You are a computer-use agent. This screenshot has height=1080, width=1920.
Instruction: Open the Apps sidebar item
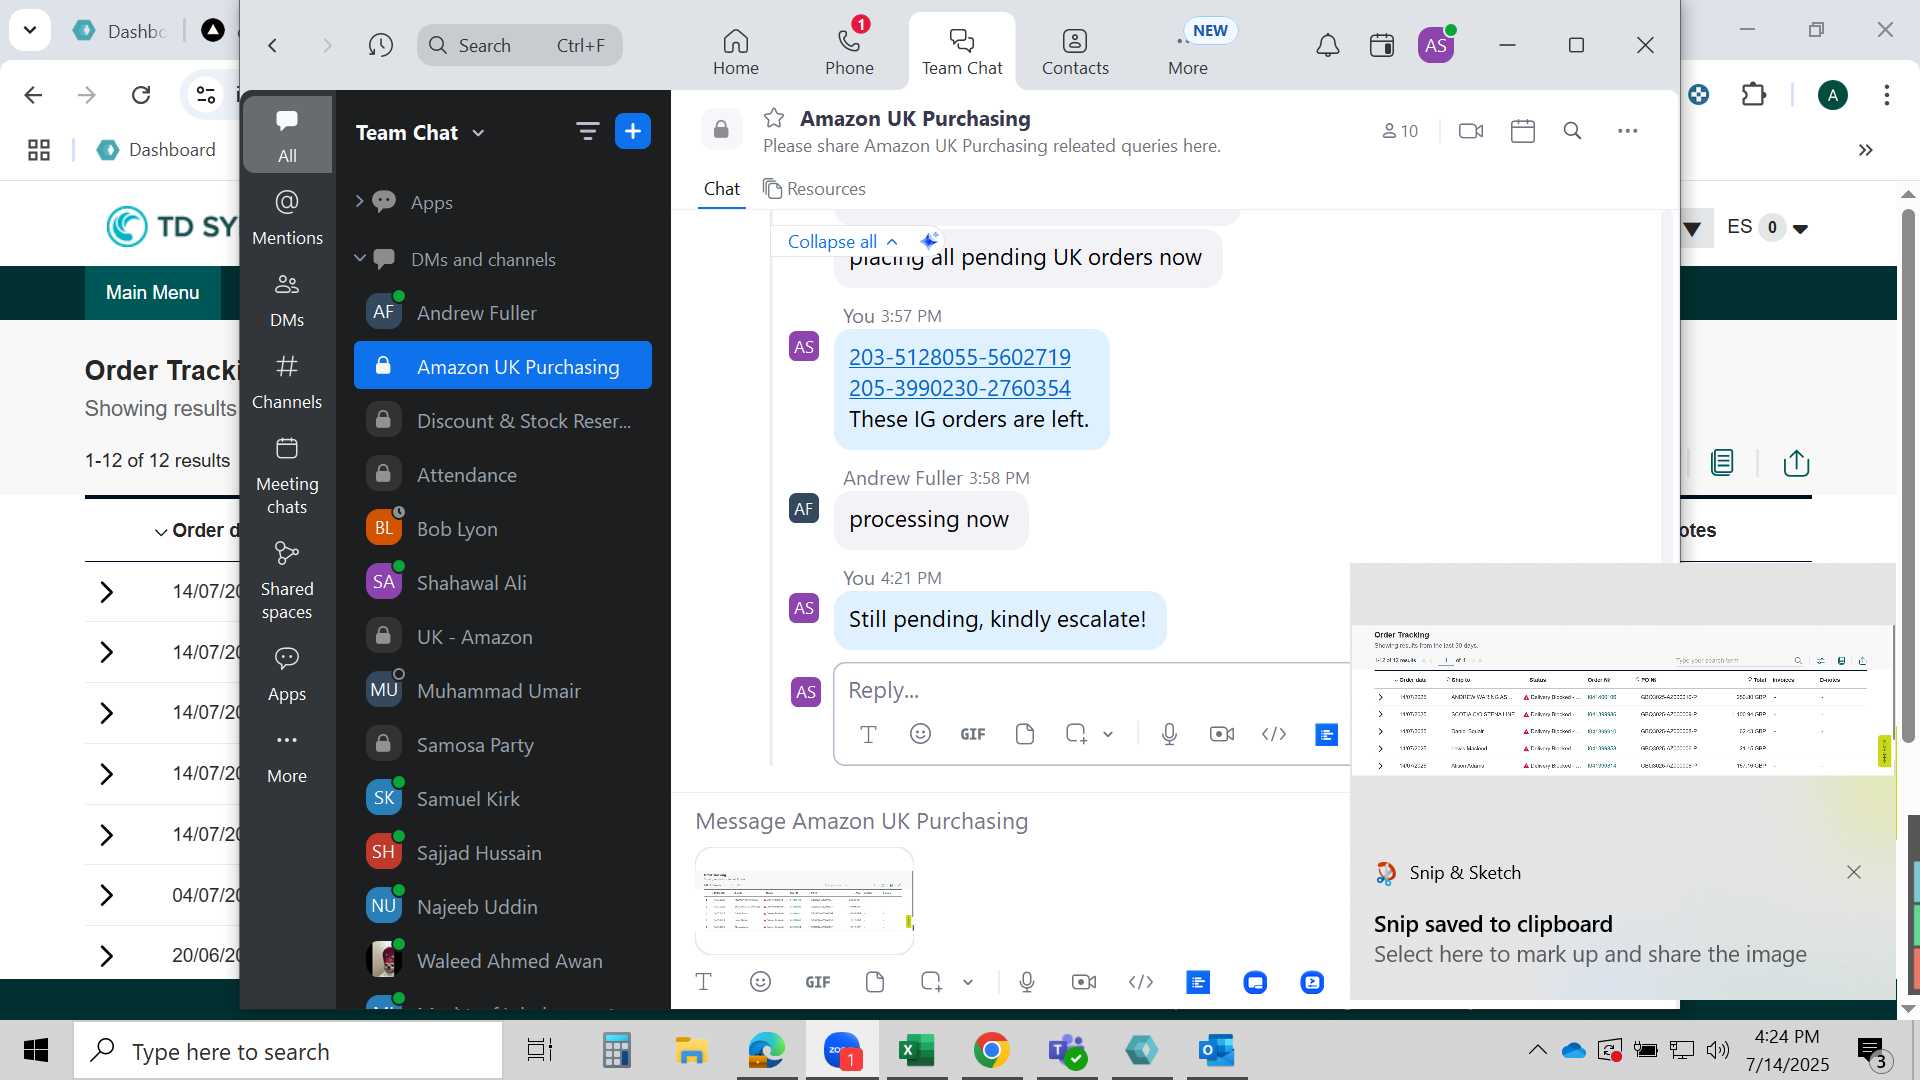click(x=287, y=673)
